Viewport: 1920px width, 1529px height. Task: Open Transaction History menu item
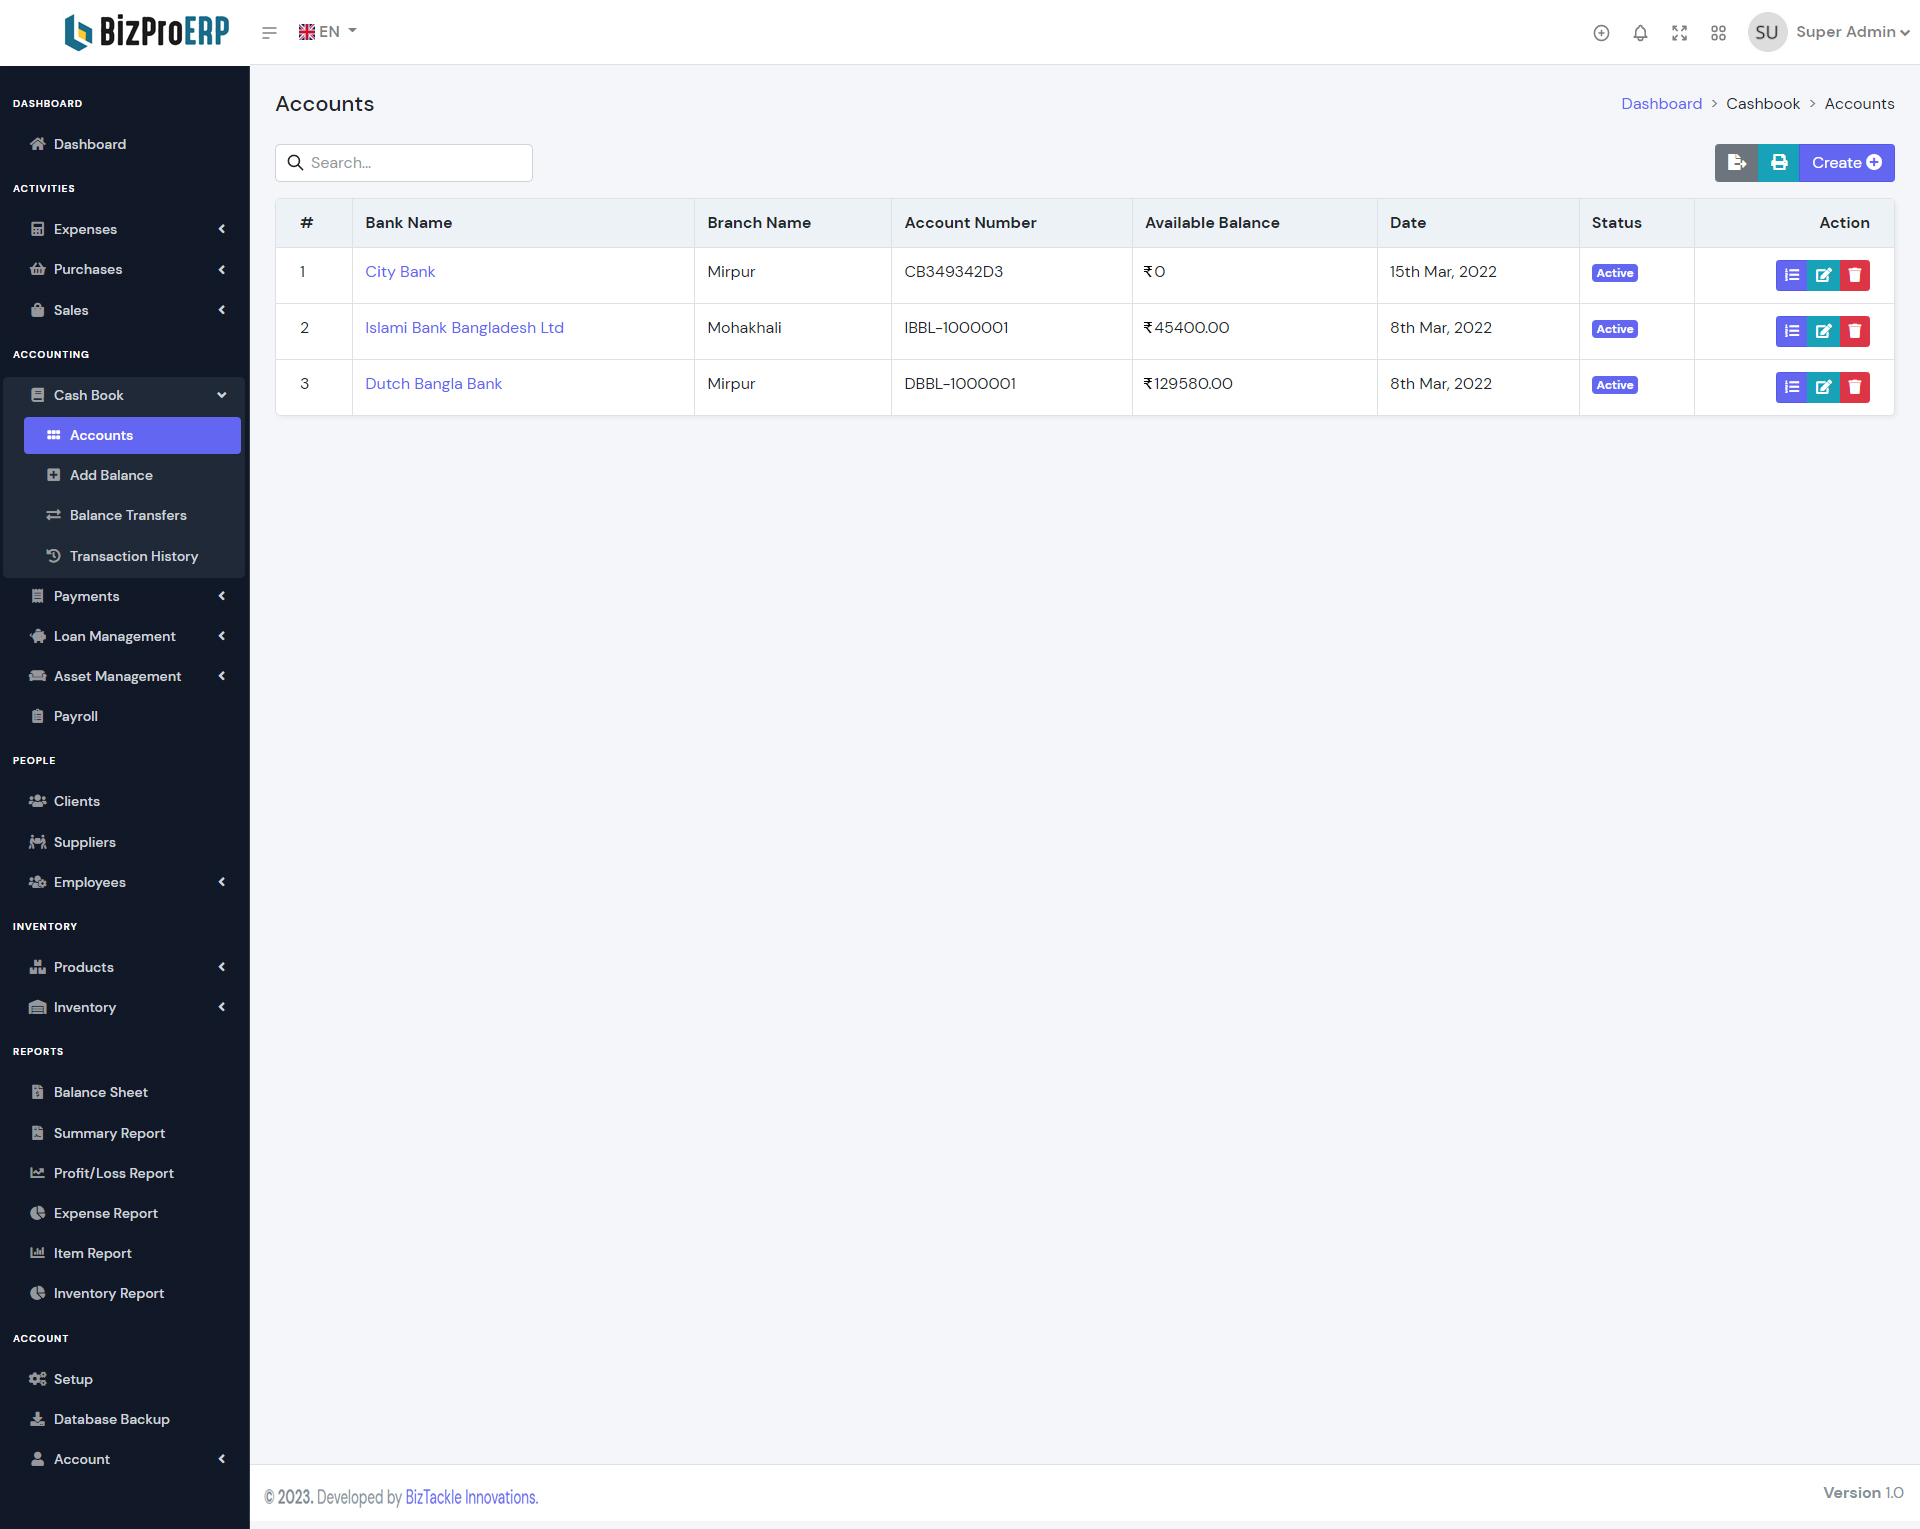coord(134,556)
